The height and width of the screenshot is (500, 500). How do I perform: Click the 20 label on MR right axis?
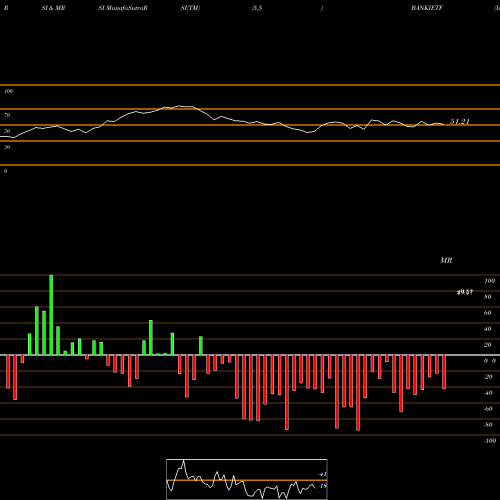pyautogui.click(x=488, y=345)
